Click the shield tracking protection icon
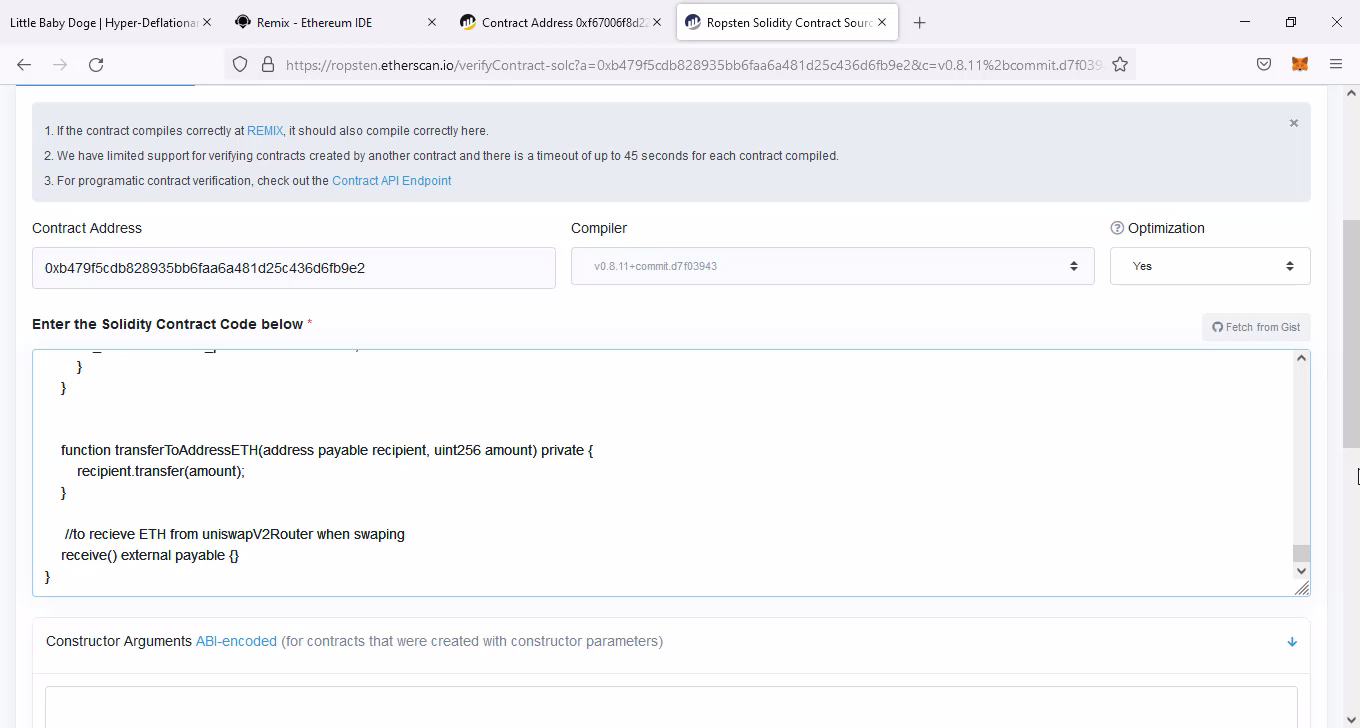The height and width of the screenshot is (728, 1360). tap(240, 65)
